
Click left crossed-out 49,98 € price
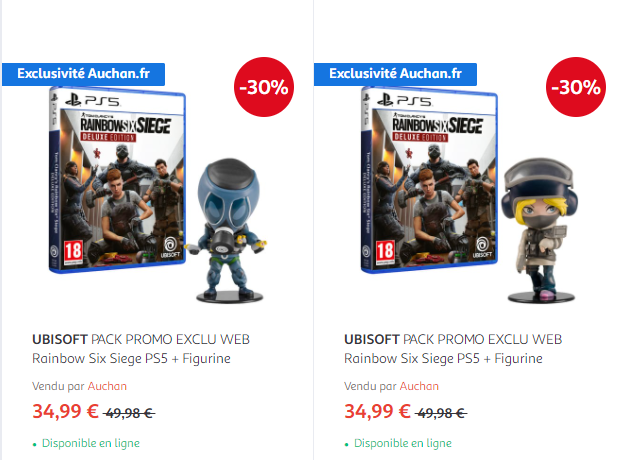coord(129,413)
